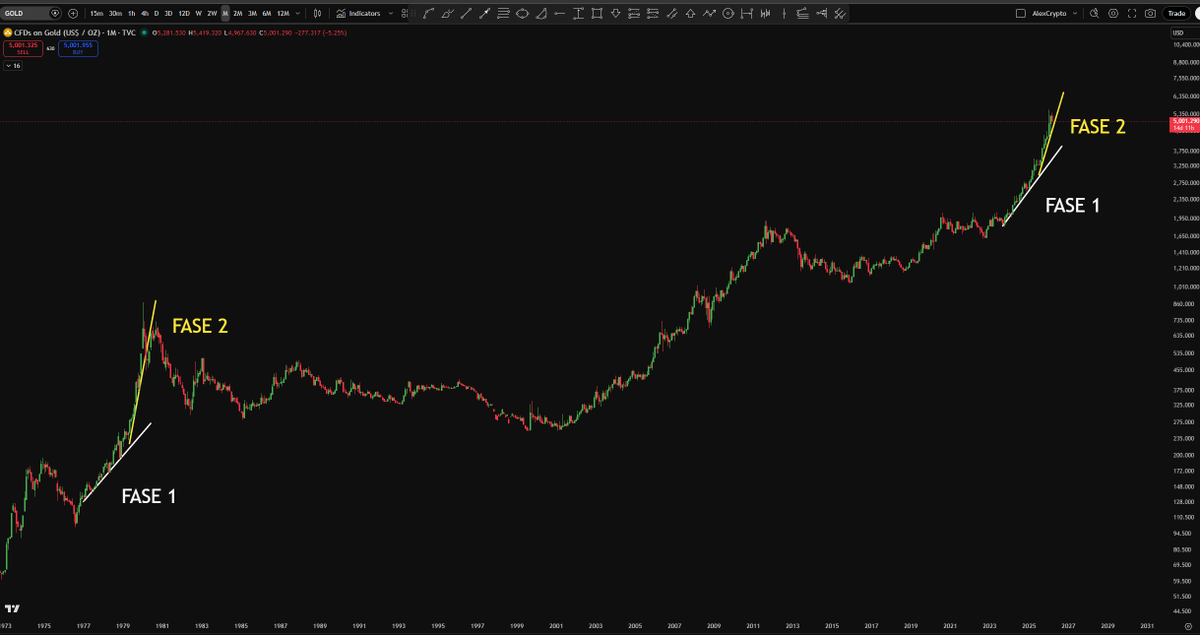1200x635 pixels.
Task: Select the last favorites toolbar drawing tool
Action: [x=839, y=14]
